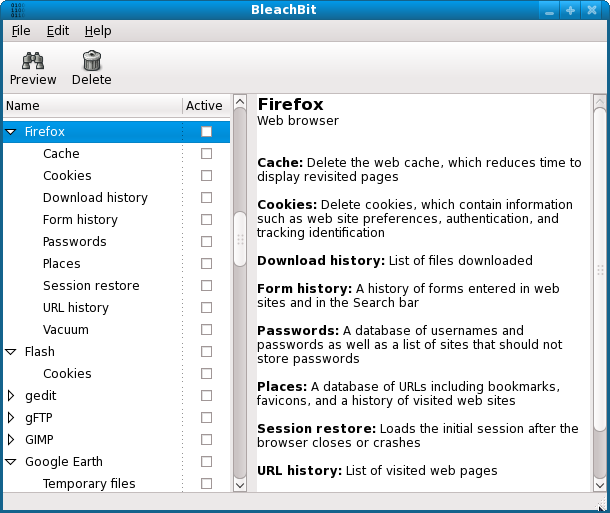Image resolution: width=610 pixels, height=513 pixels.
Task: Maximize the BleachBit window
Action: (x=571, y=10)
